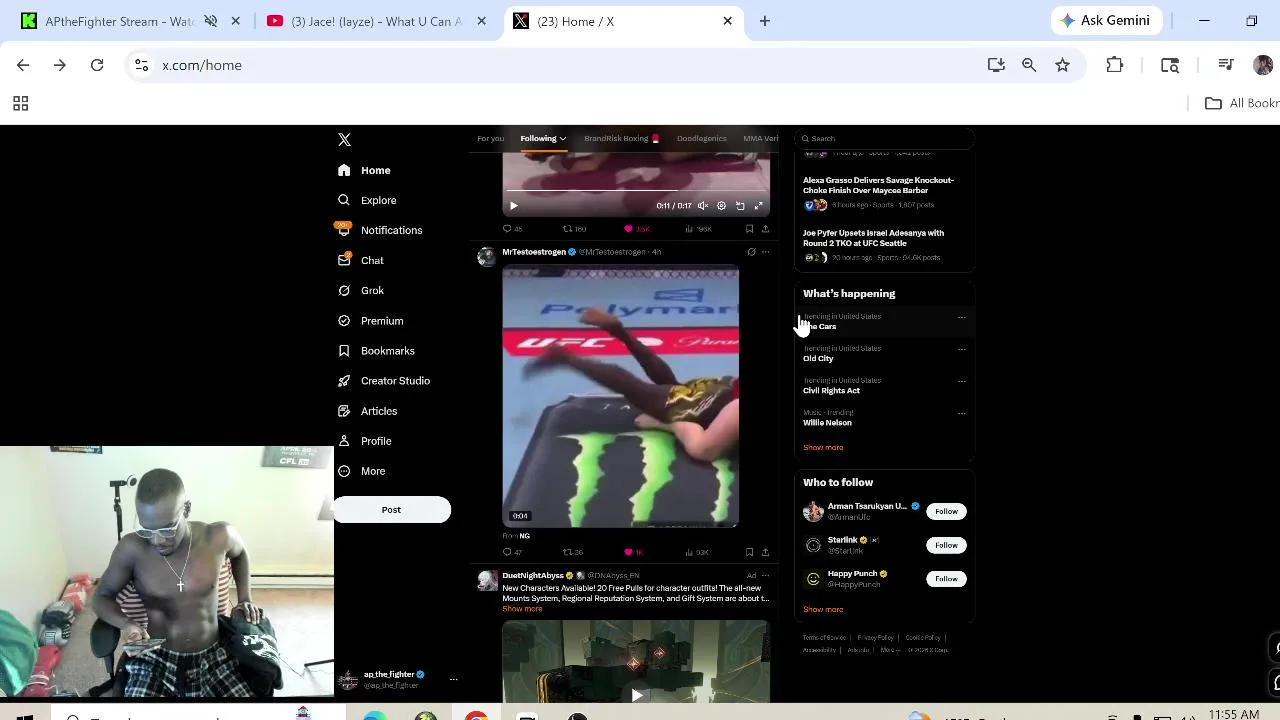Share the top post

tap(765, 229)
